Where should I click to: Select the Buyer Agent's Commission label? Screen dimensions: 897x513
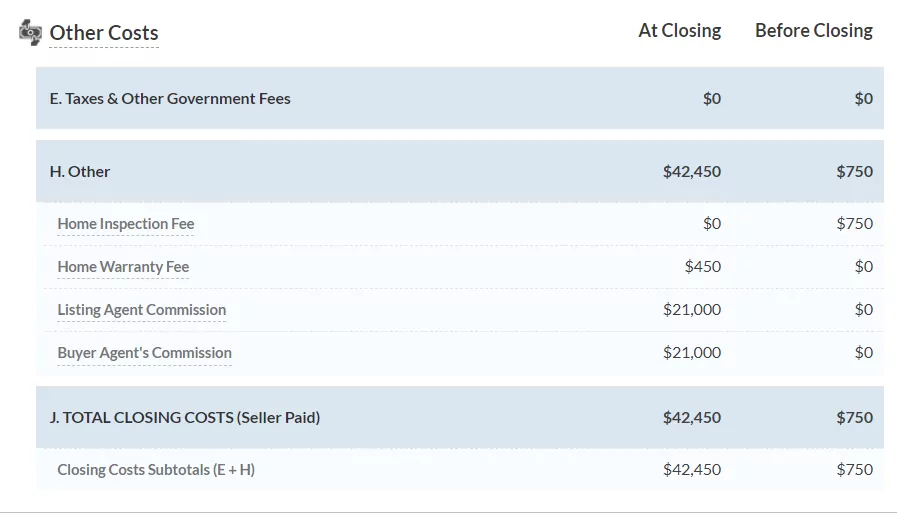tap(144, 353)
